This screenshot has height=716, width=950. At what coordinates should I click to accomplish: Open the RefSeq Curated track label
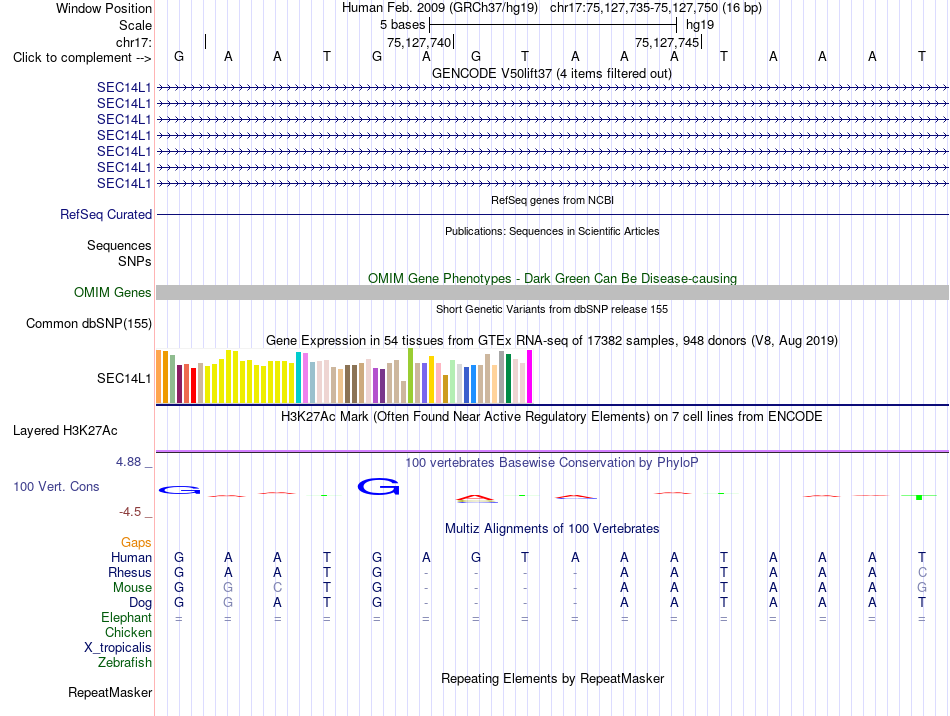pyautogui.click(x=105, y=214)
